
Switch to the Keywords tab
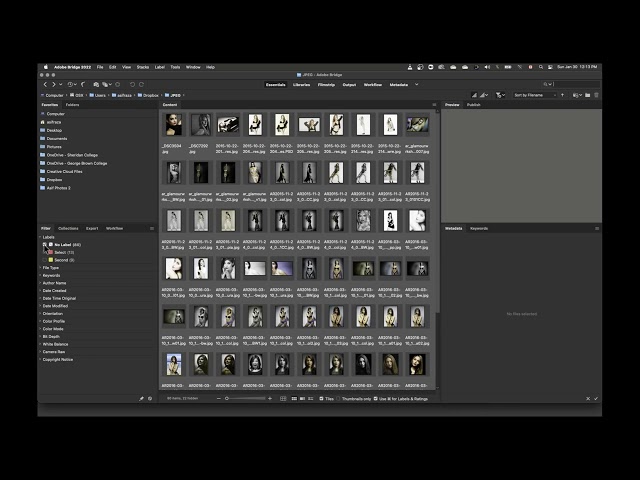[479, 229]
